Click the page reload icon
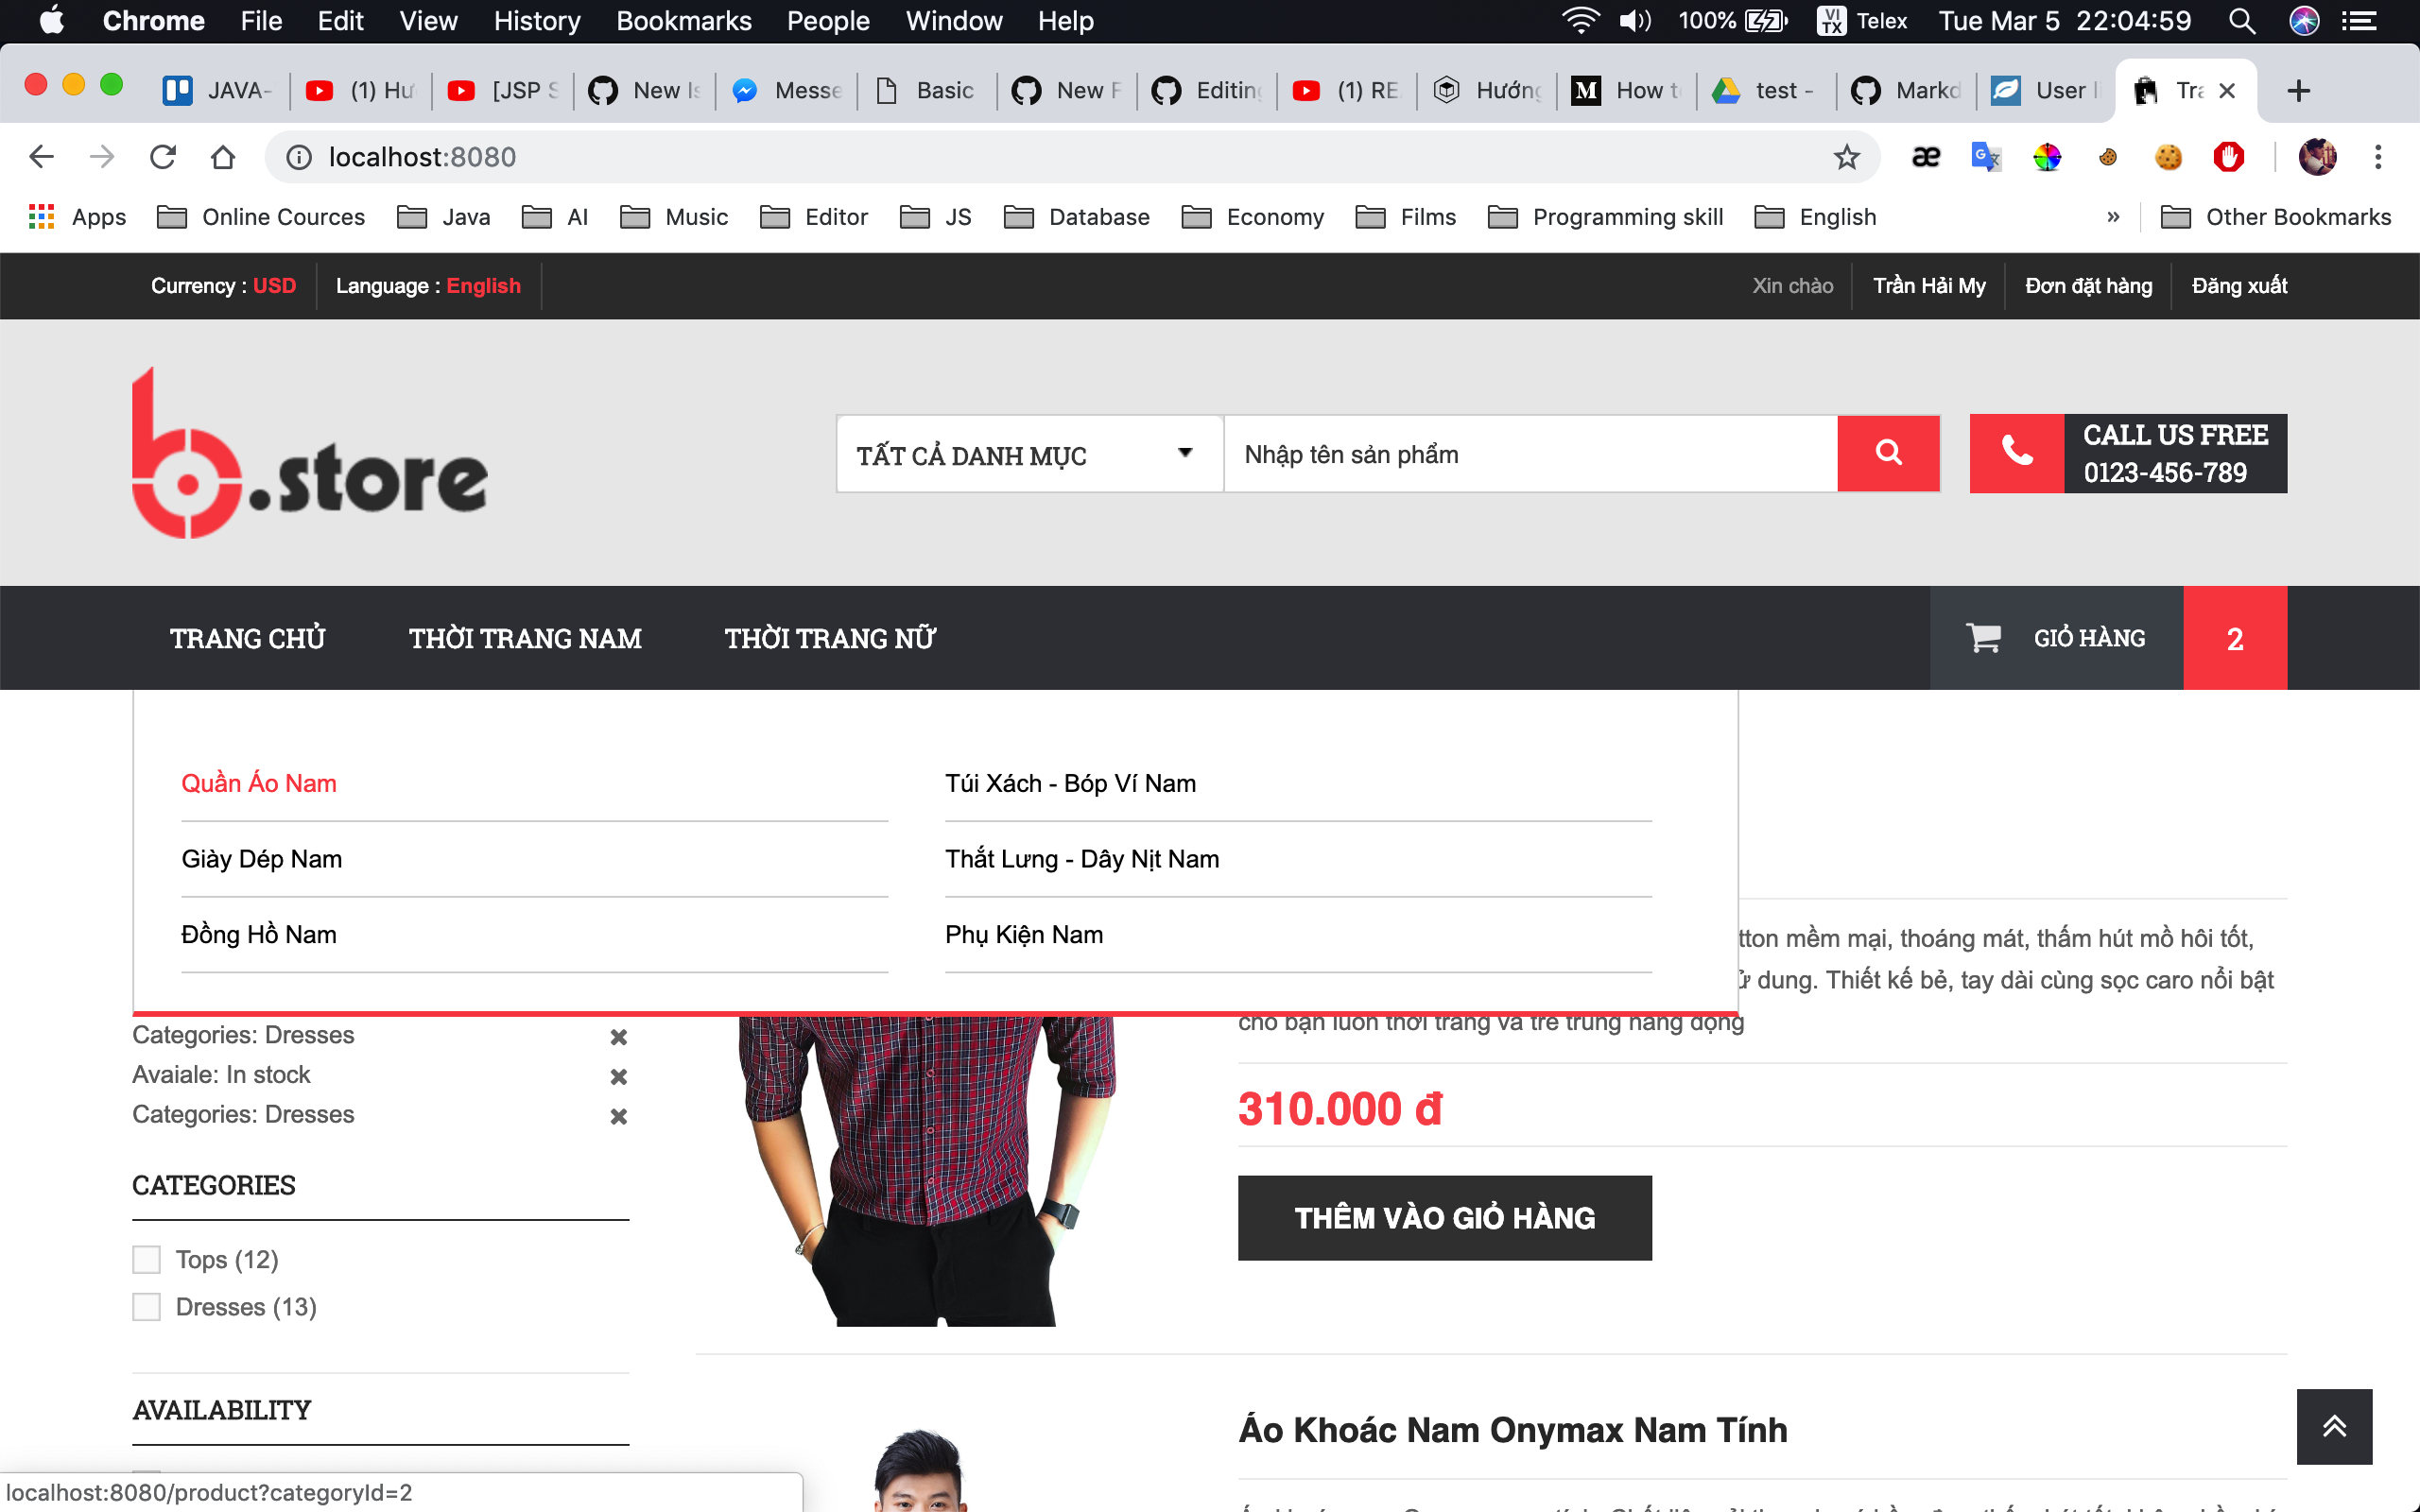The image size is (2420, 1512). click(x=163, y=156)
